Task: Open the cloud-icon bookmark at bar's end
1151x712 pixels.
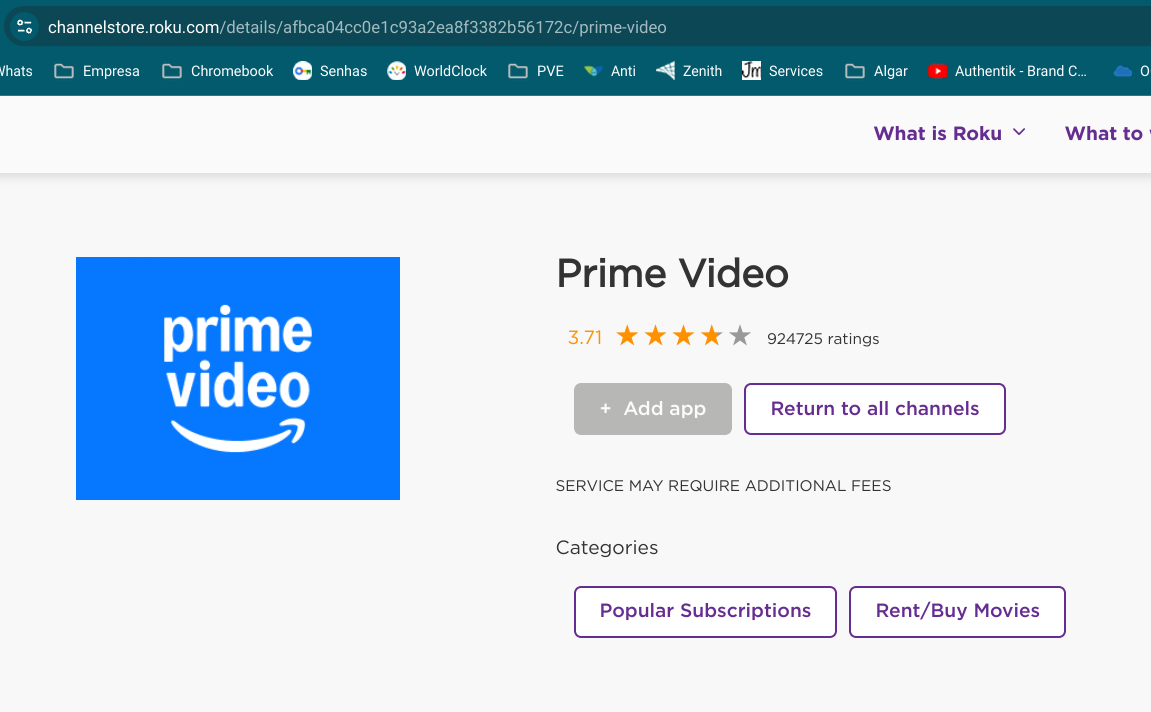Action: [x=1130, y=71]
